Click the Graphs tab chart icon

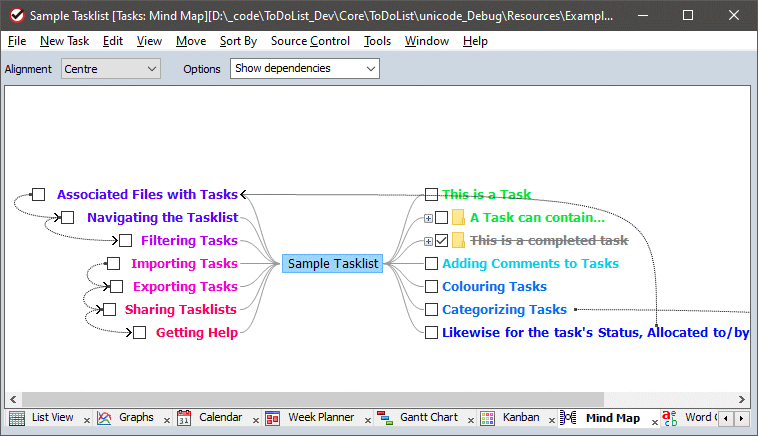(104, 418)
